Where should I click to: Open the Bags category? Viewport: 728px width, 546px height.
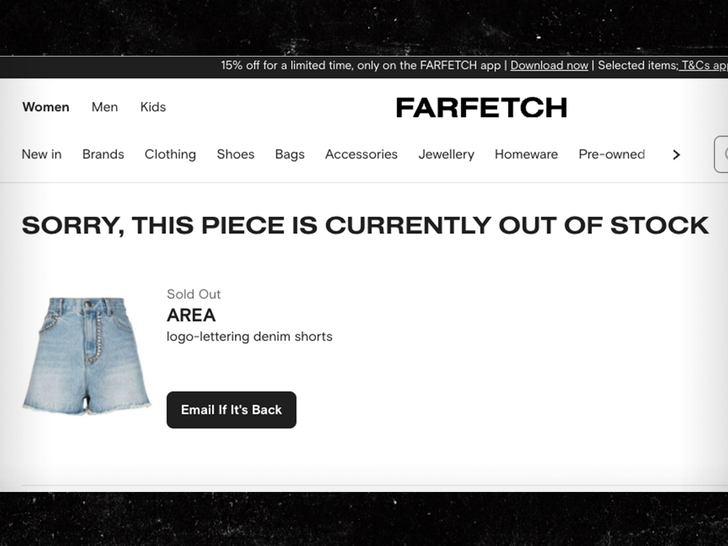tap(290, 154)
